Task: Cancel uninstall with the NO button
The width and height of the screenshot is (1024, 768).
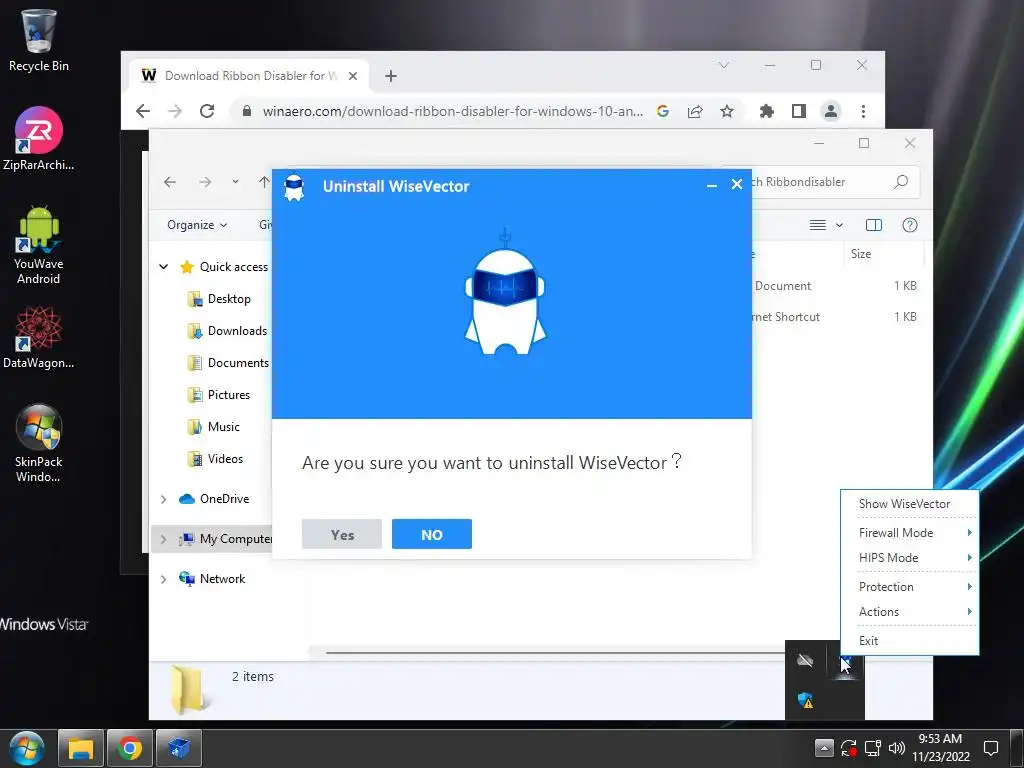Action: coord(432,534)
